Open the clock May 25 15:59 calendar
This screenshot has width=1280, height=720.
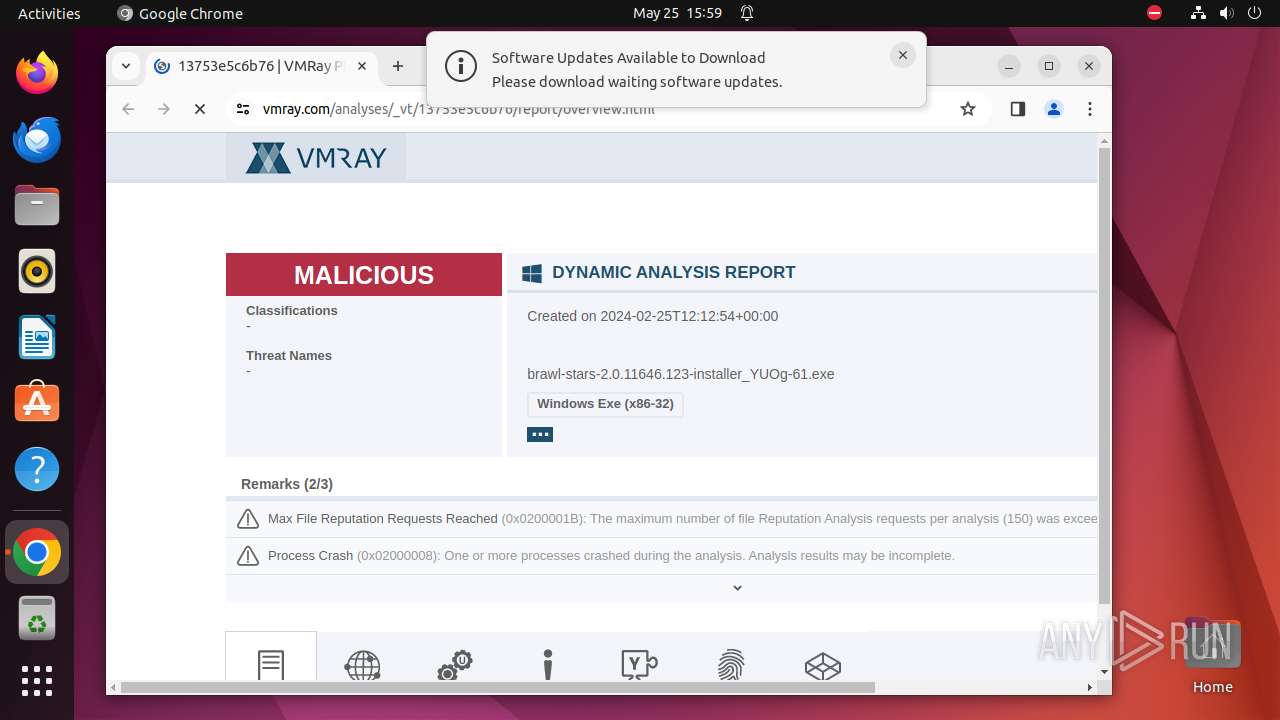pyautogui.click(x=677, y=13)
